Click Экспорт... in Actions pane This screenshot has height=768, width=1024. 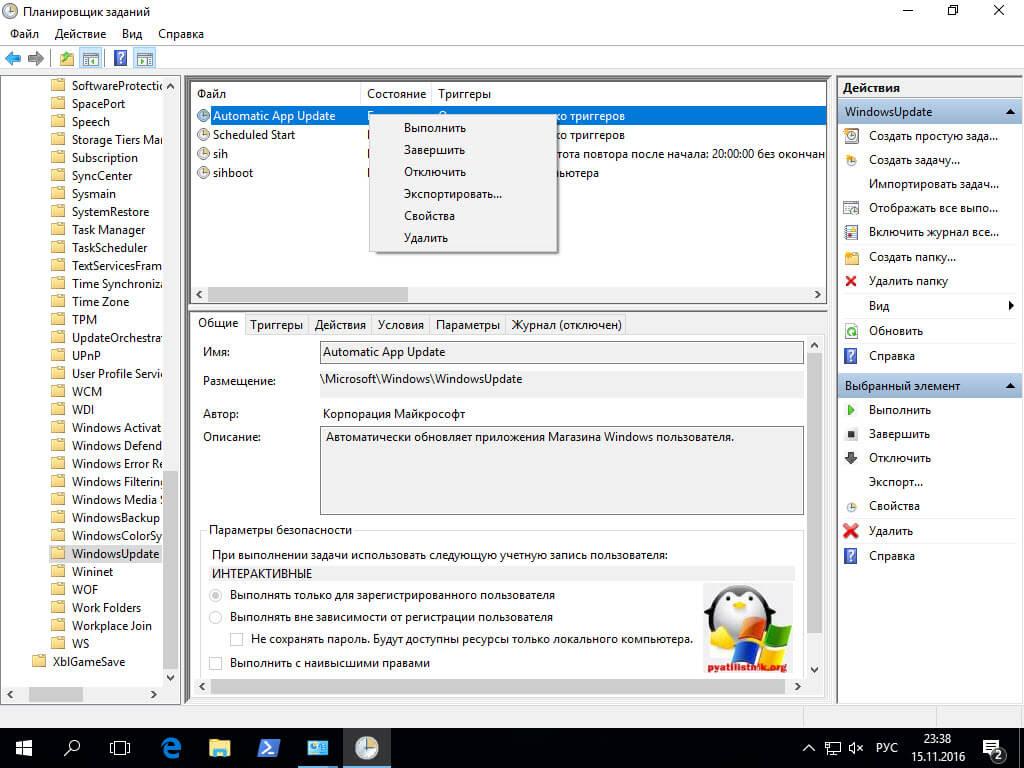(x=895, y=483)
